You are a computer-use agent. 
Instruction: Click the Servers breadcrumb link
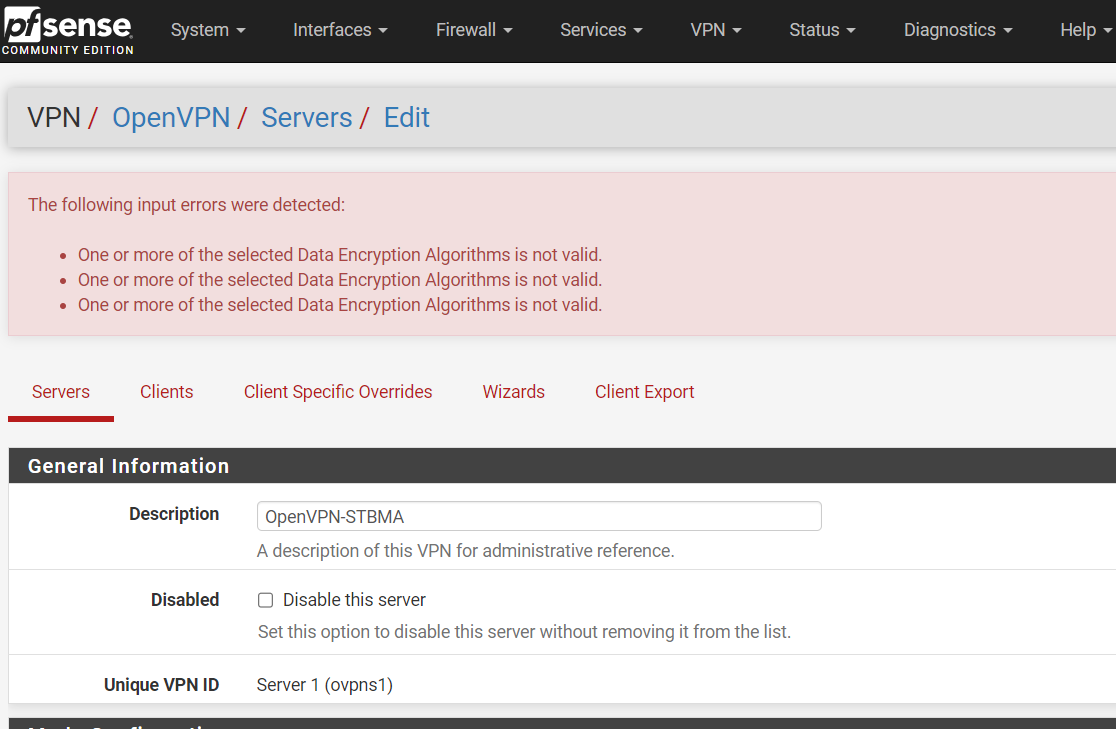306,118
